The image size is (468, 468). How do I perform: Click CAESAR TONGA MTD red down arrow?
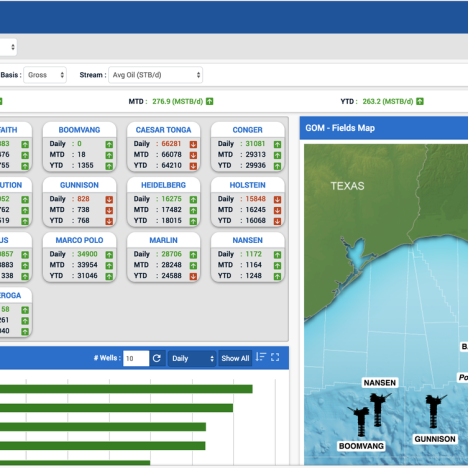(193, 155)
